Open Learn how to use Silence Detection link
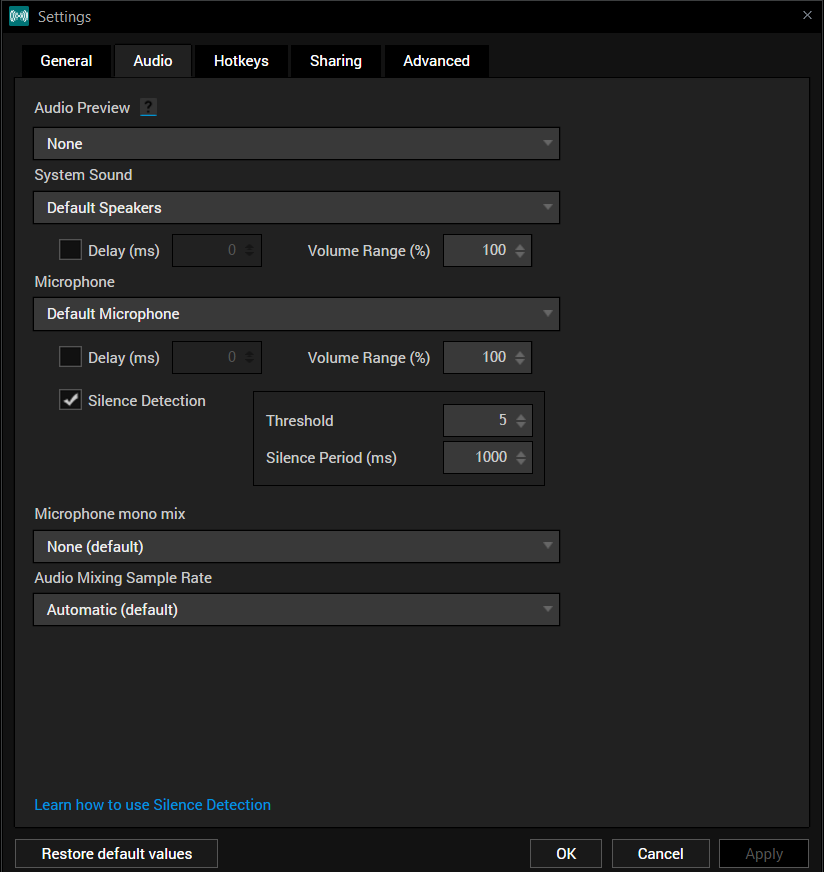 tap(152, 805)
